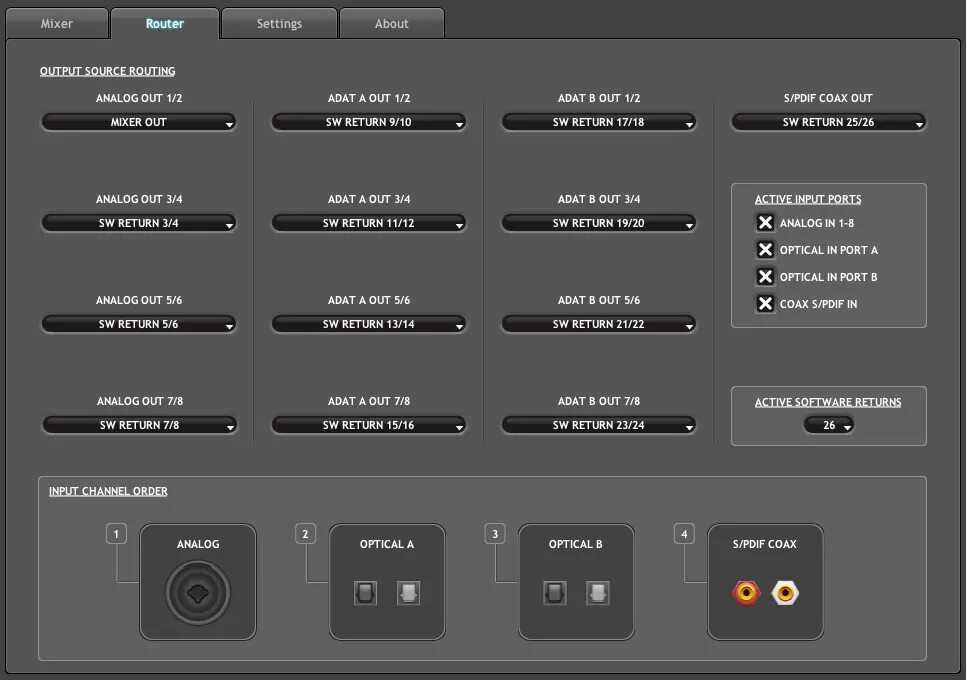Select the Analog combo jack connector icon
The width and height of the screenshot is (966, 680).
197,592
